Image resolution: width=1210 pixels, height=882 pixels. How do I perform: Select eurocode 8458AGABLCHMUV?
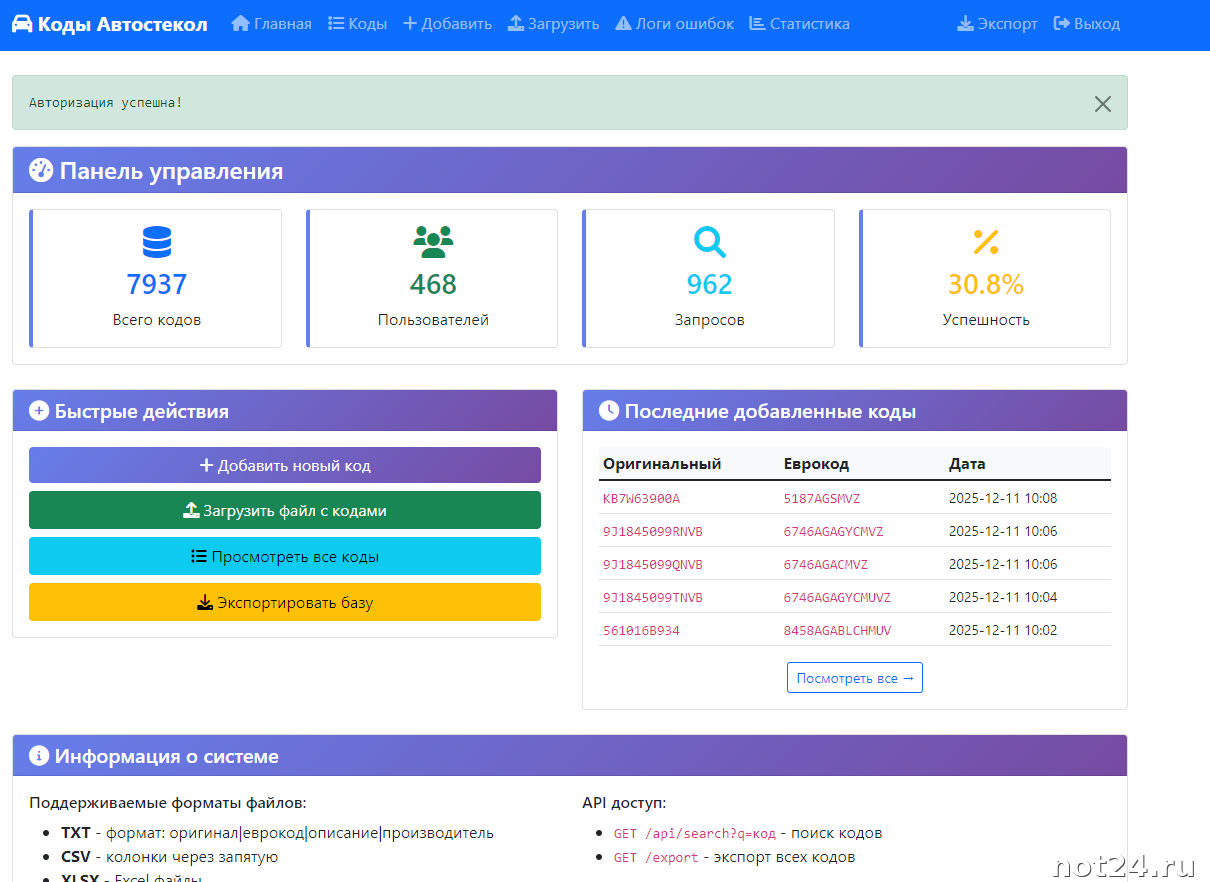pyautogui.click(x=837, y=630)
